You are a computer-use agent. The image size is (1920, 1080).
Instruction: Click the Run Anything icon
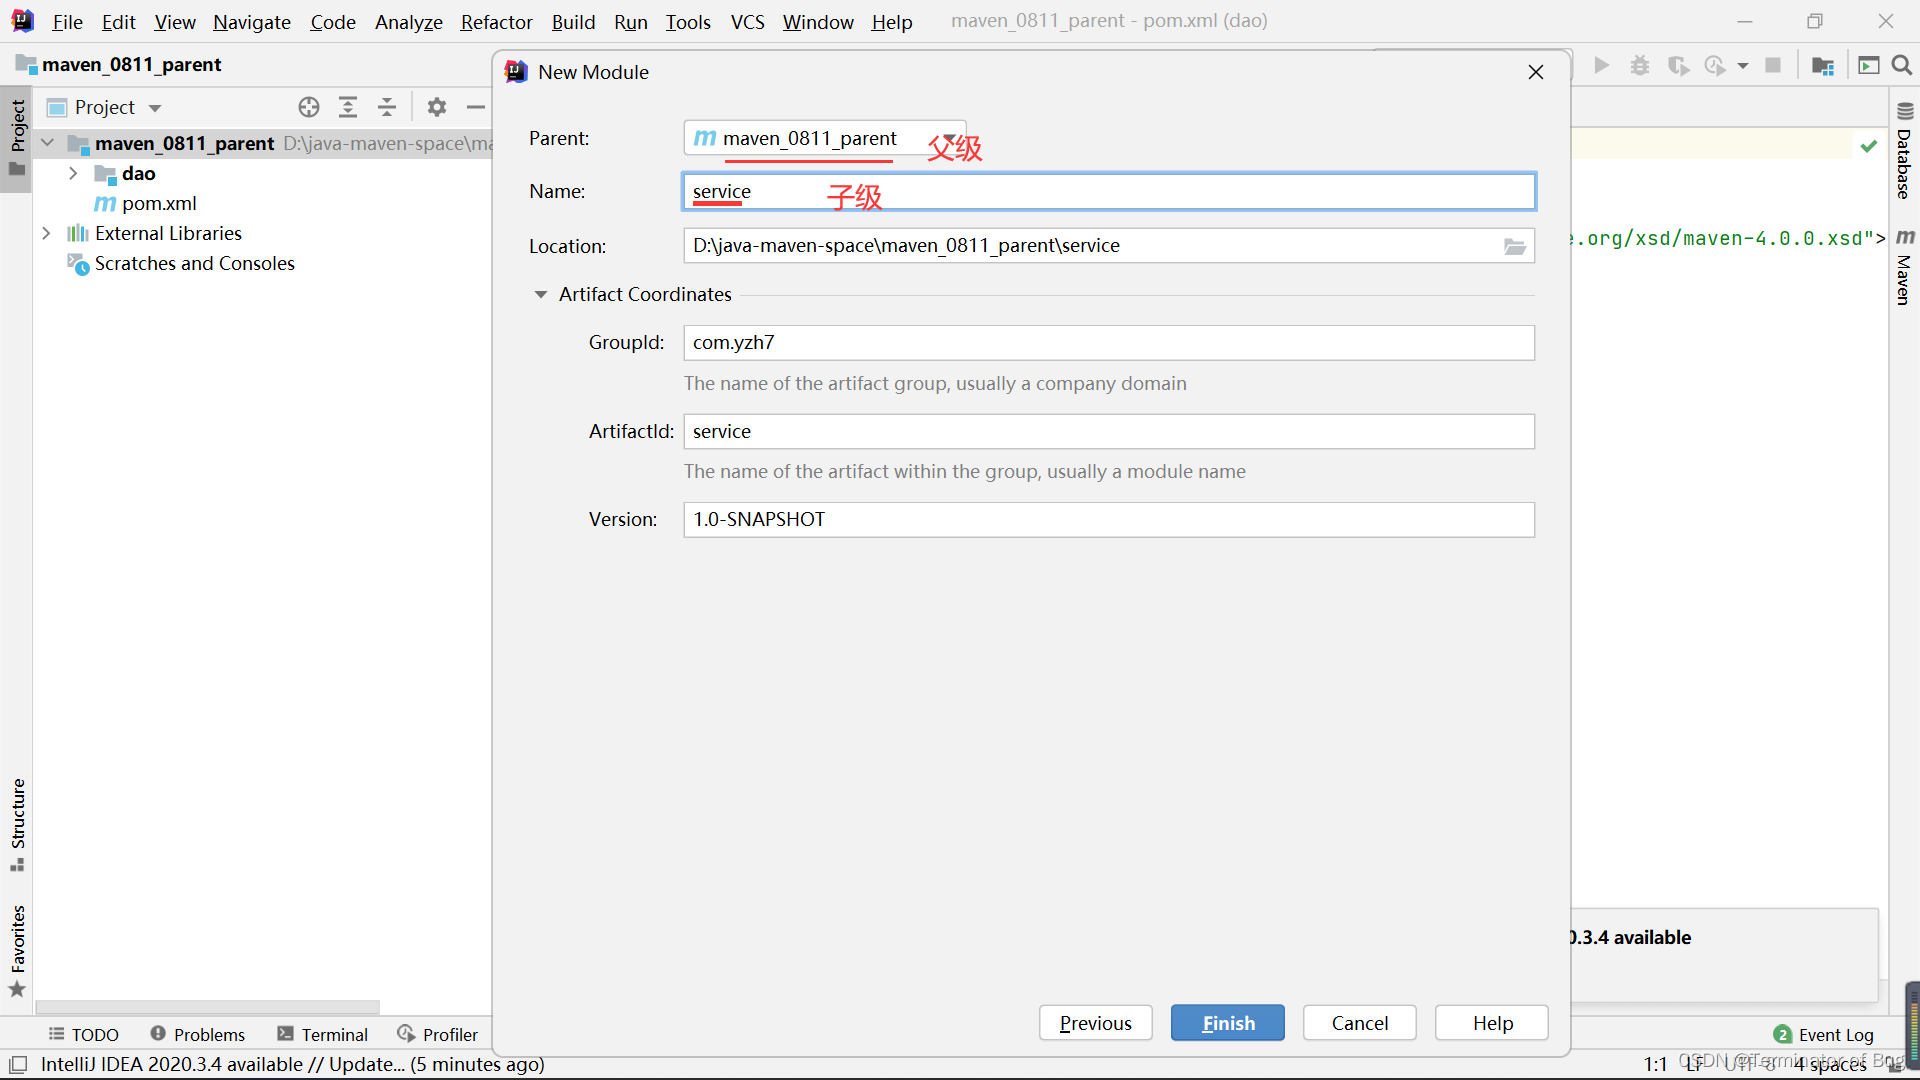(x=1869, y=65)
